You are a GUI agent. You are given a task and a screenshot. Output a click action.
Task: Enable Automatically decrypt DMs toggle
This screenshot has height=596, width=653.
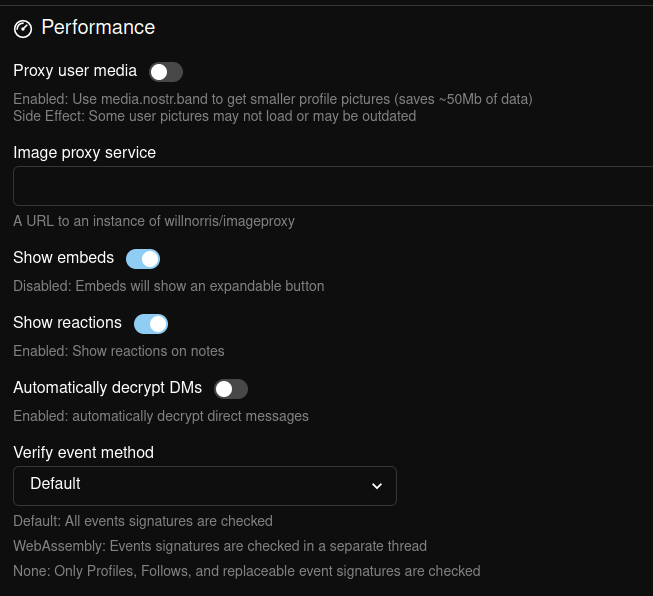[231, 389]
